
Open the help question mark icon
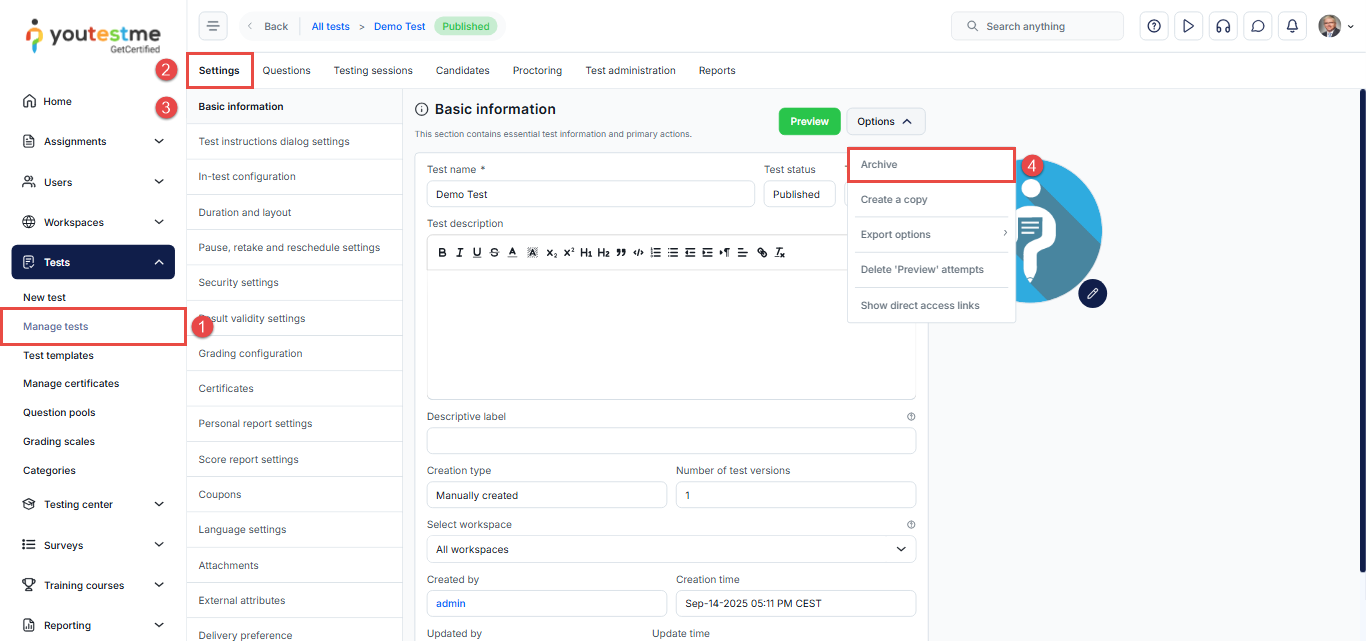(x=1154, y=26)
